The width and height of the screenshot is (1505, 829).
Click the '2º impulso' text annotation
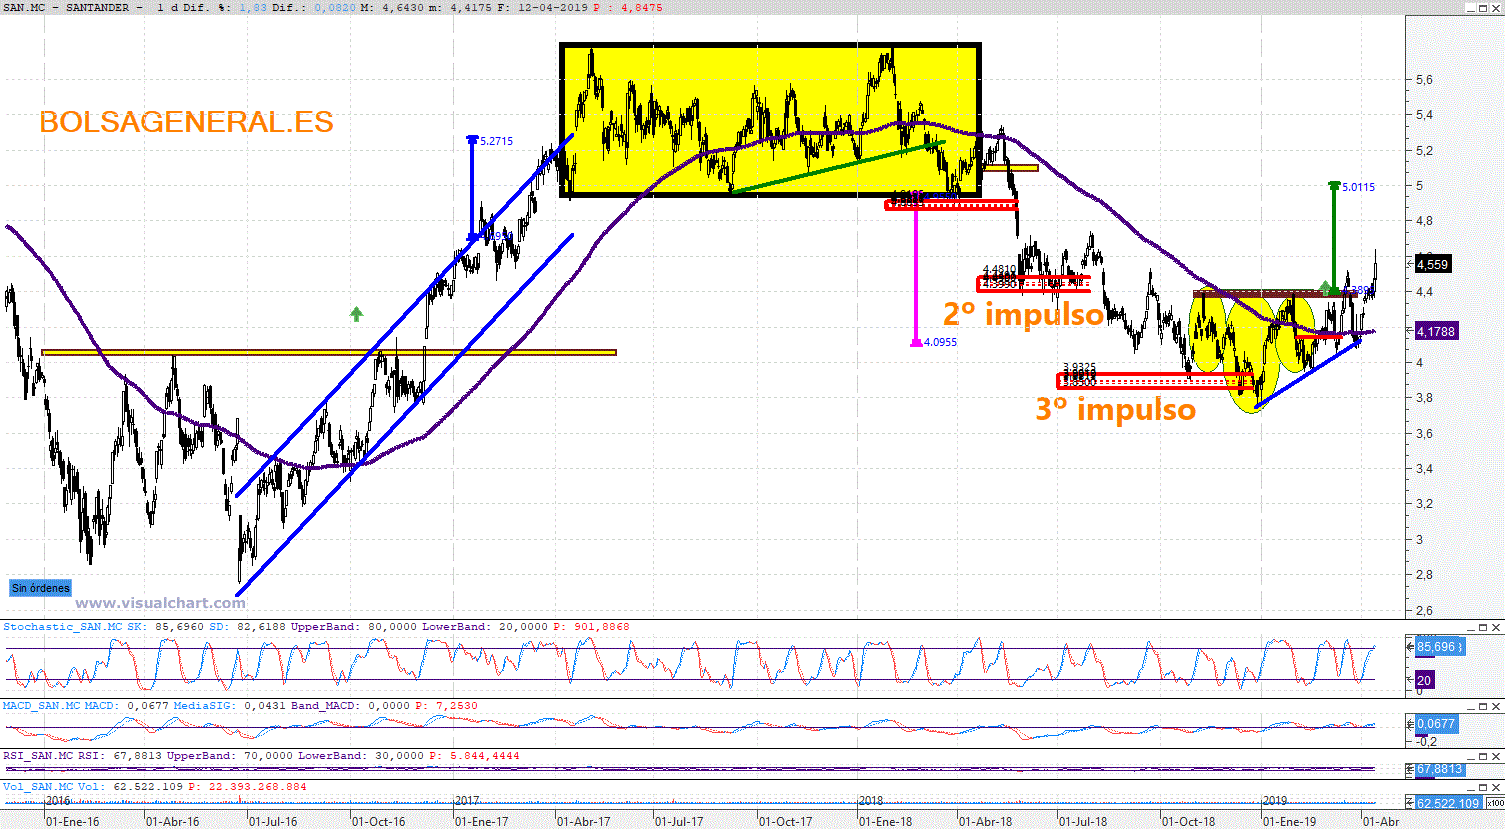click(x=1022, y=314)
